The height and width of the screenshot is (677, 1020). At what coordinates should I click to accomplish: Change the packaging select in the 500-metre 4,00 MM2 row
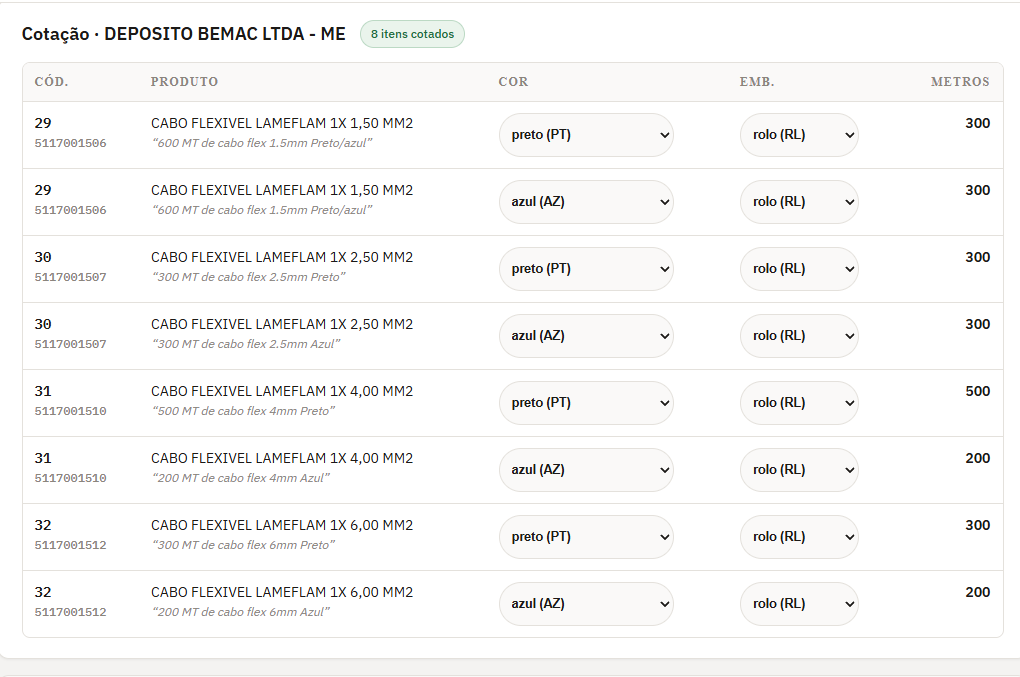(x=799, y=403)
